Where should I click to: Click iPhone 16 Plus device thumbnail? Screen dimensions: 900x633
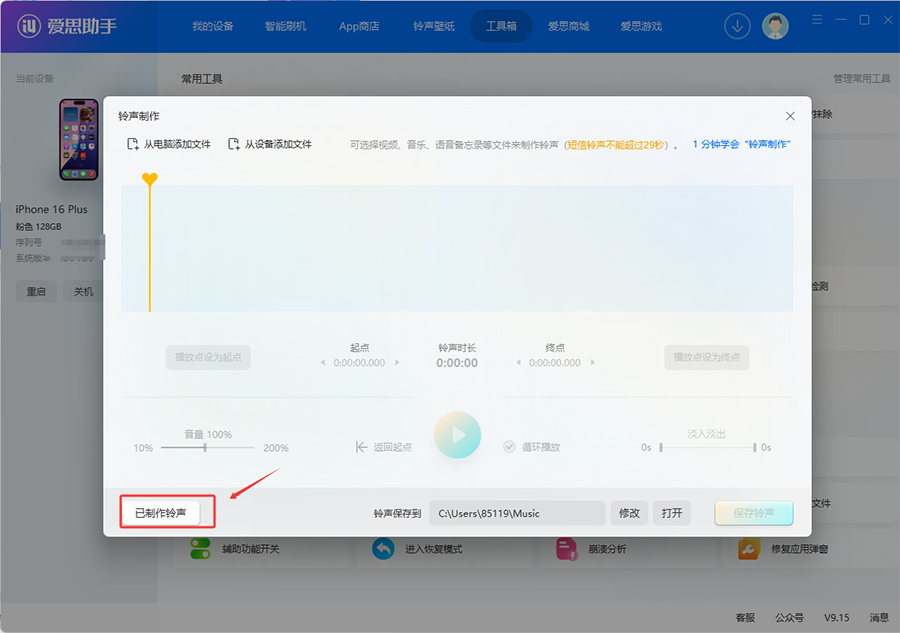point(79,139)
